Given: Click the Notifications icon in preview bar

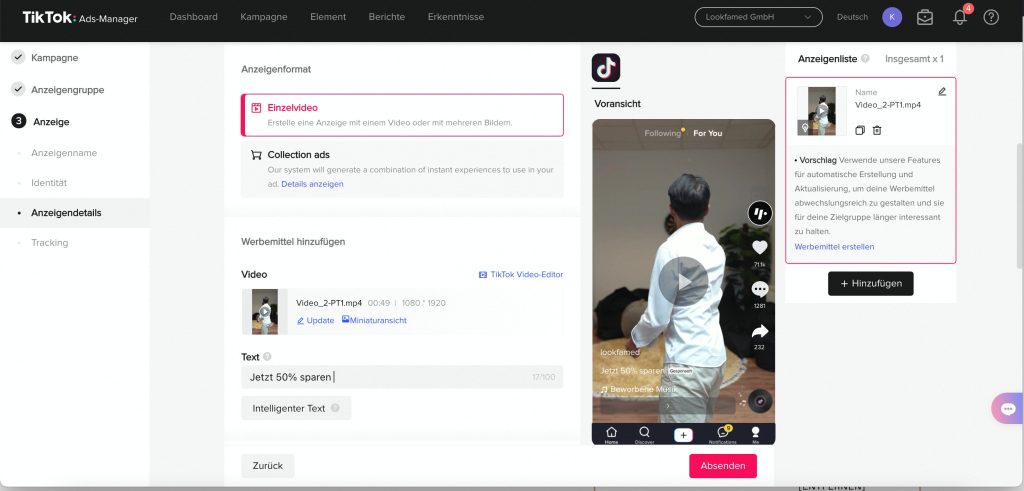Looking at the screenshot, I should 722,434.
